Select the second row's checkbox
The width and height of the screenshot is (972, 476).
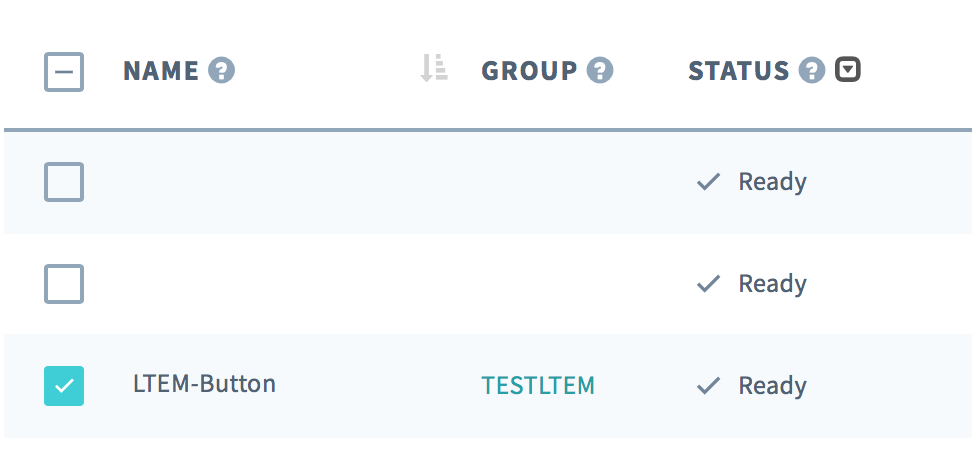pyautogui.click(x=64, y=284)
